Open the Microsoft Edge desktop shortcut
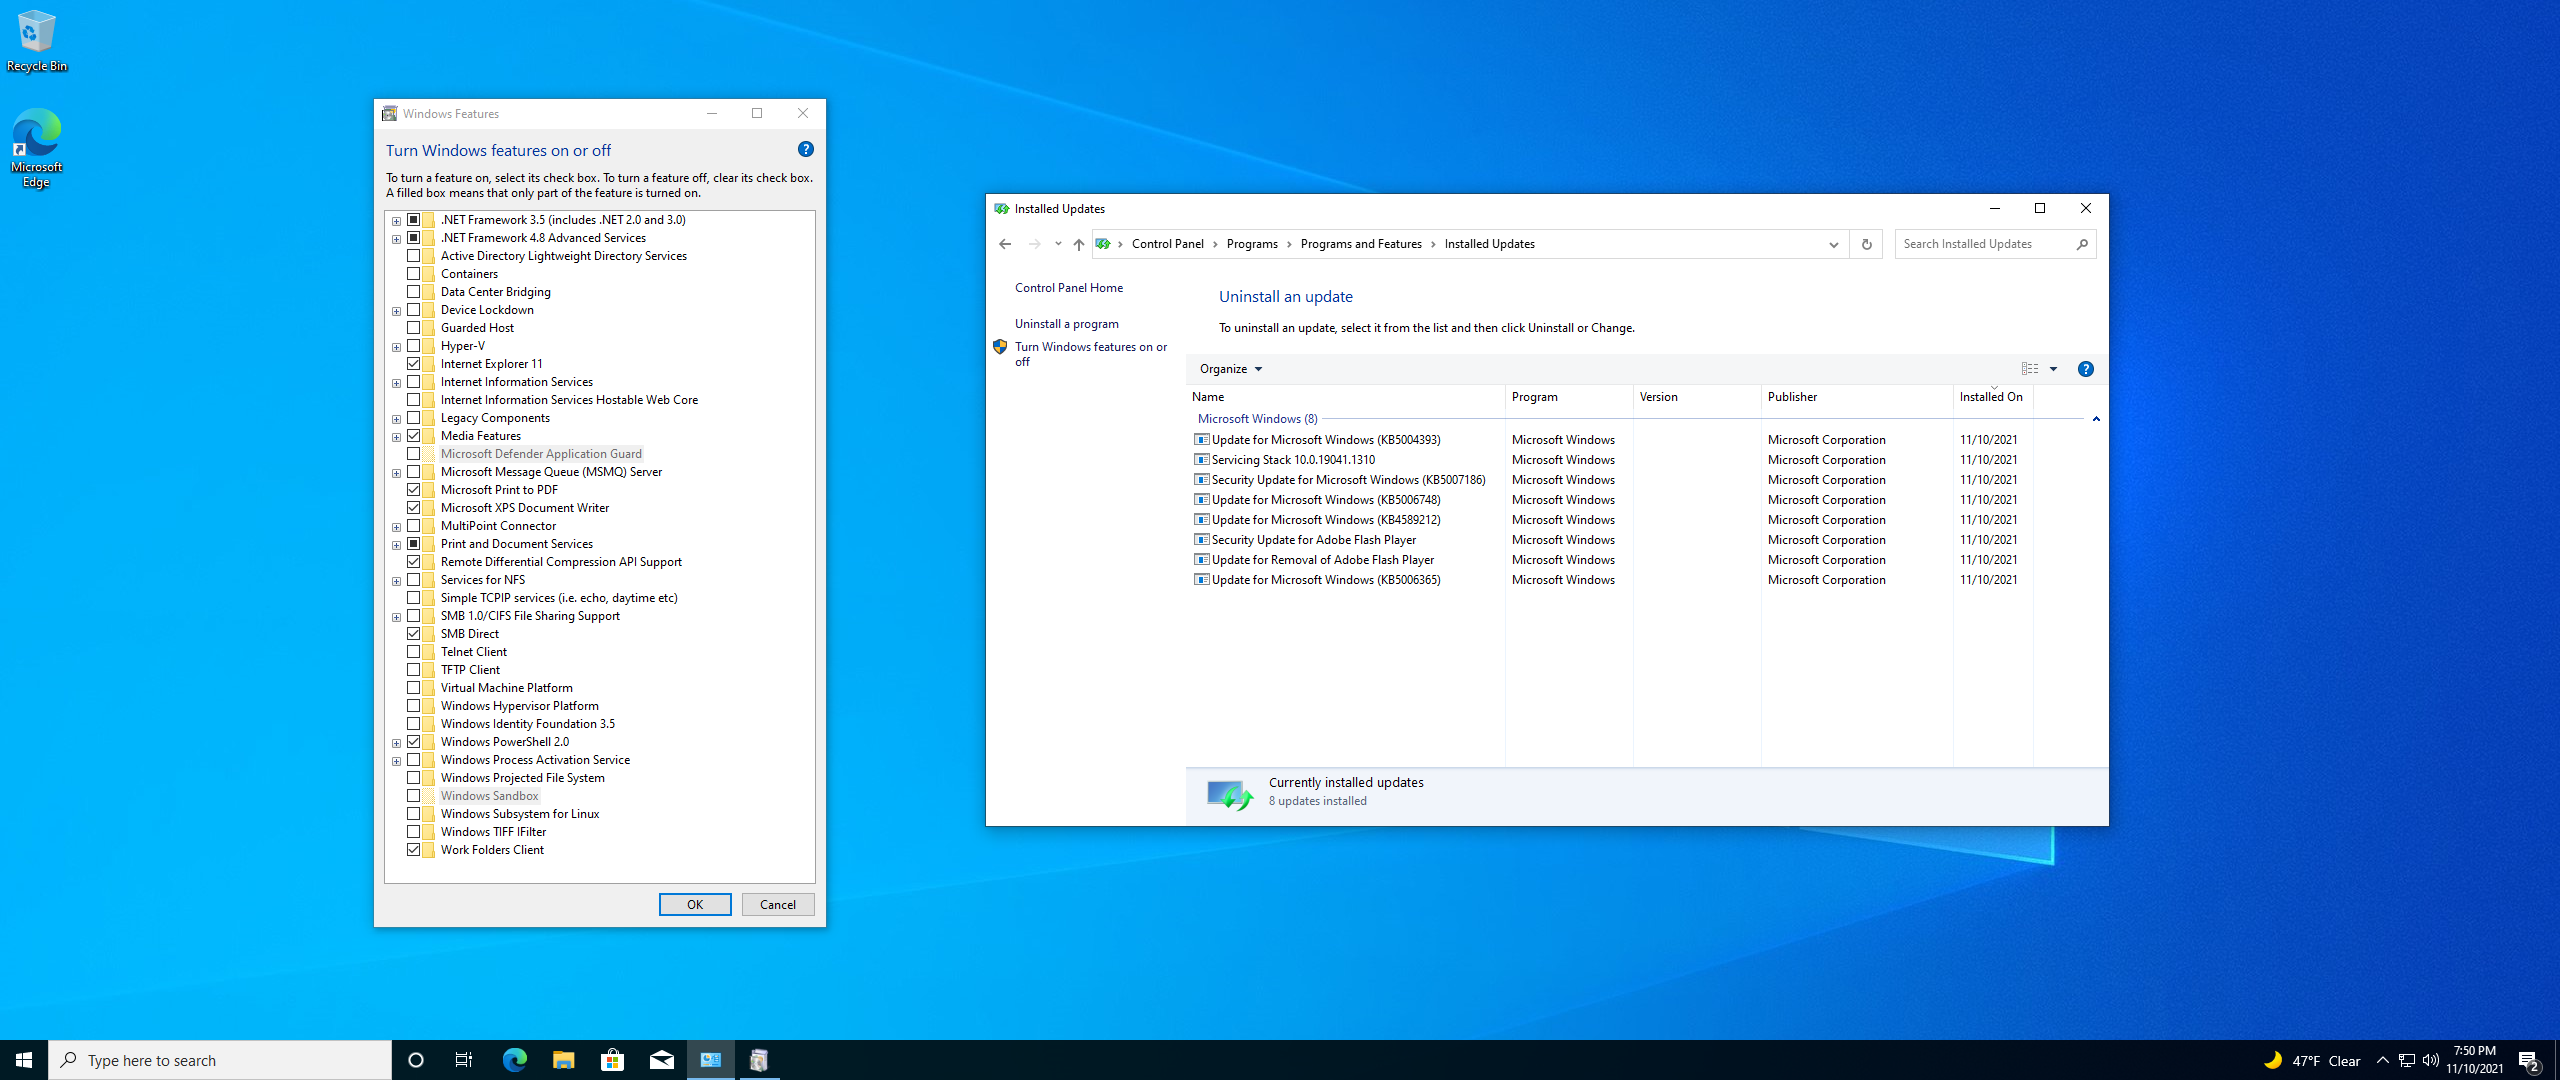Screen dimensions: 2560x1080 36,148
